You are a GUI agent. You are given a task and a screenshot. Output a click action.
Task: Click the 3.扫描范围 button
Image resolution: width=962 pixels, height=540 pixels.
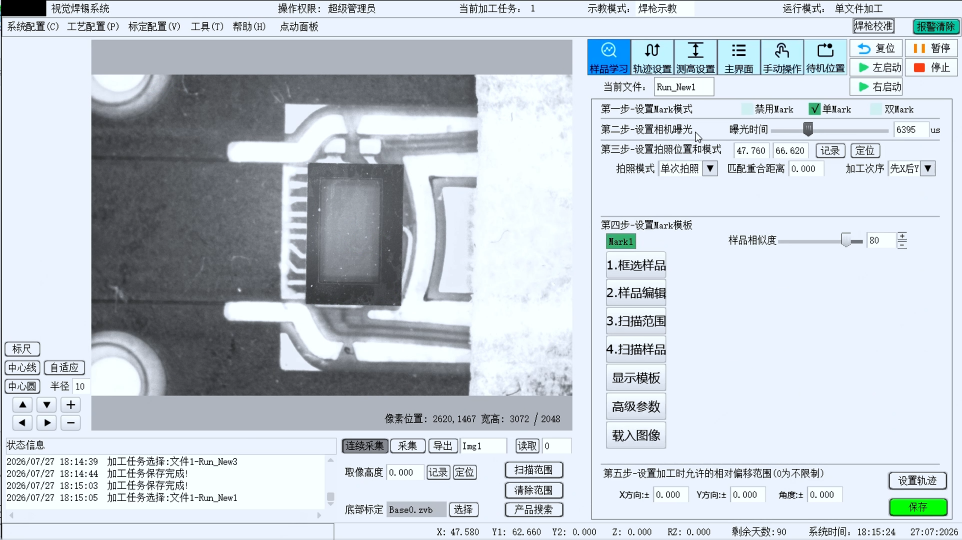click(636, 322)
